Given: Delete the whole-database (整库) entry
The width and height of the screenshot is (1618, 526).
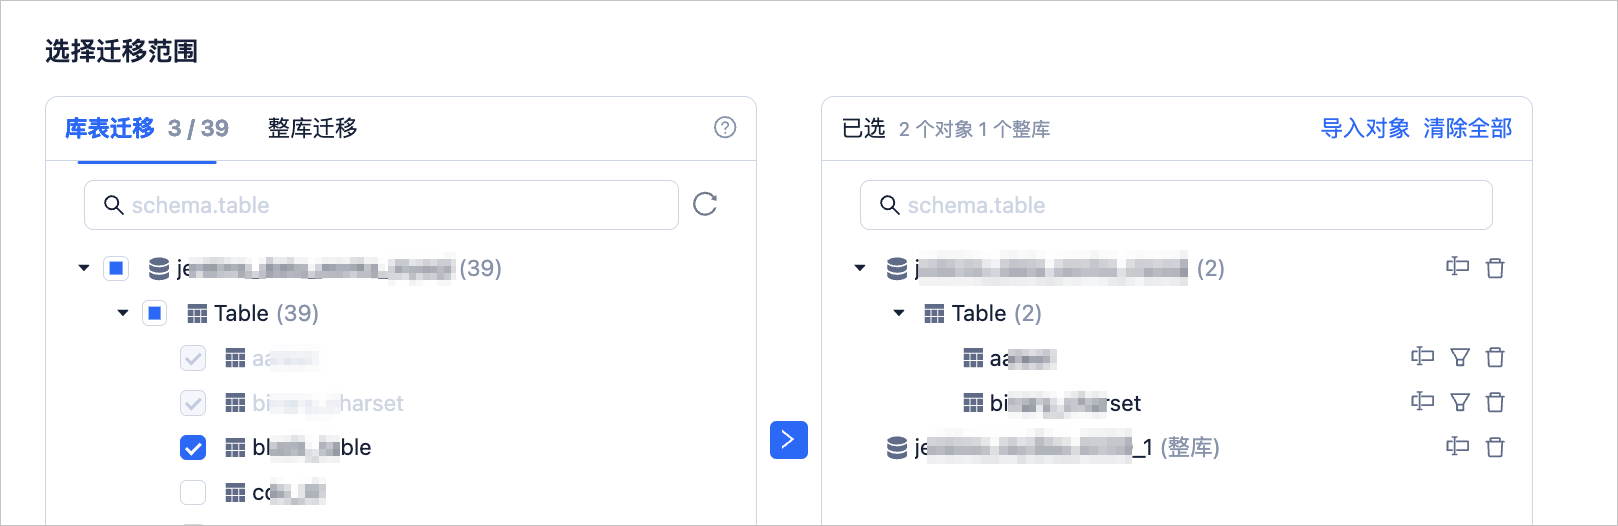Looking at the screenshot, I should click(1495, 447).
